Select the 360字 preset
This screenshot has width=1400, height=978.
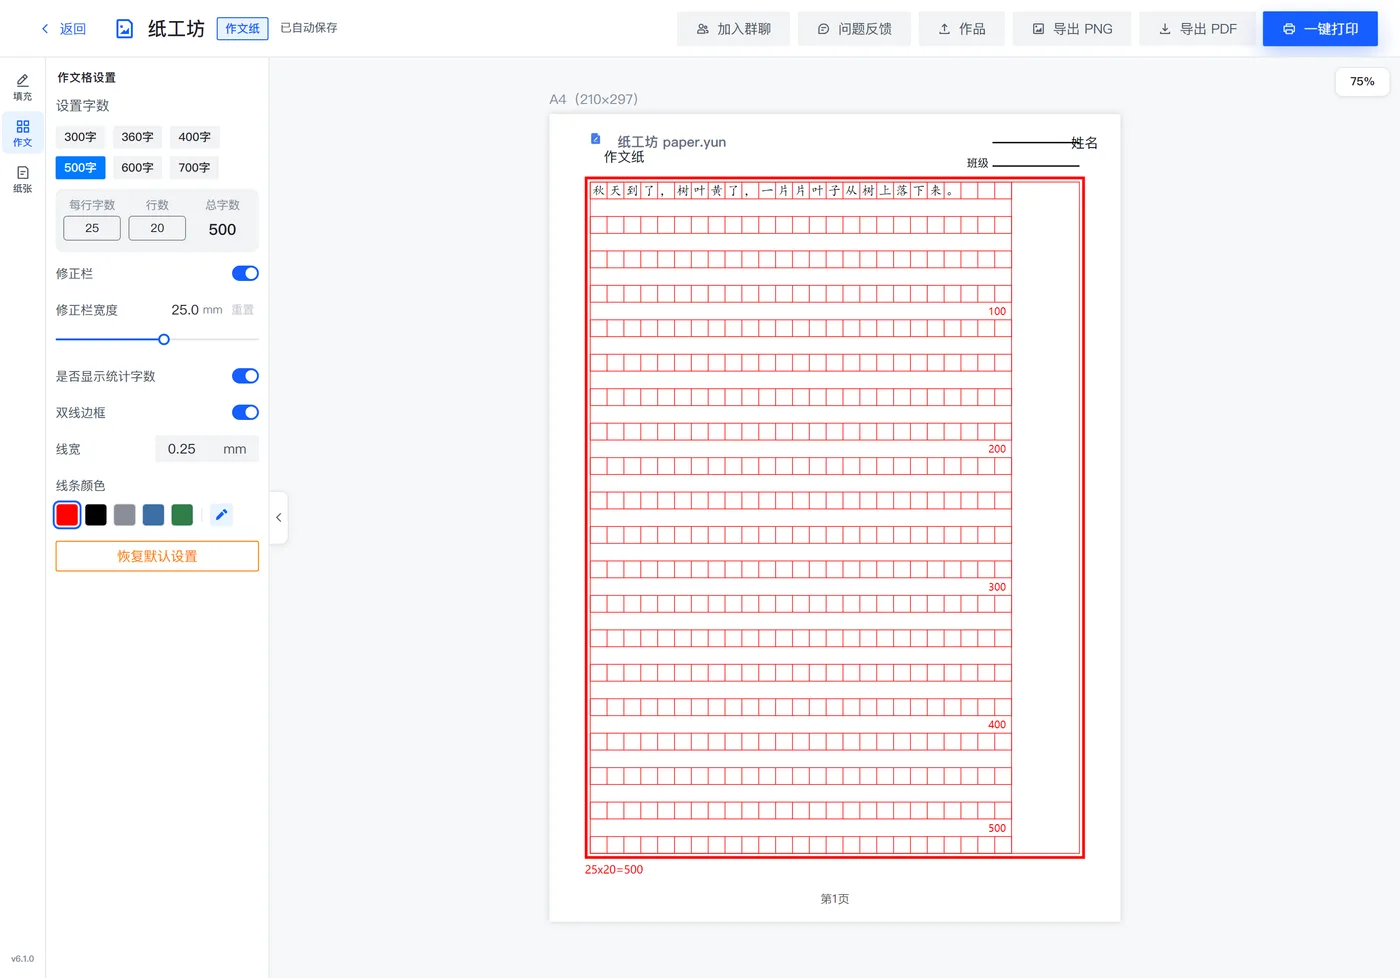click(x=137, y=137)
